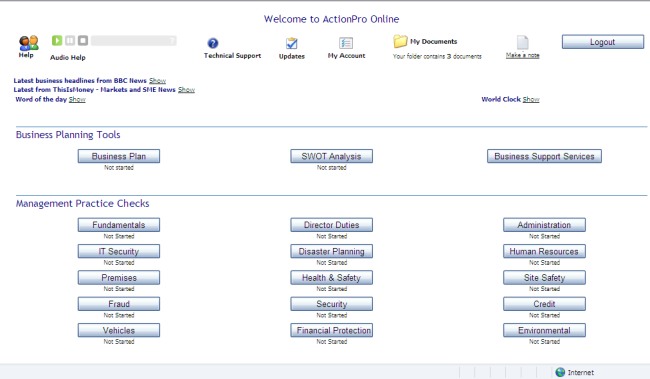The height and width of the screenshot is (379, 650).
Task: Start the Fundamentals check
Action: (x=119, y=225)
